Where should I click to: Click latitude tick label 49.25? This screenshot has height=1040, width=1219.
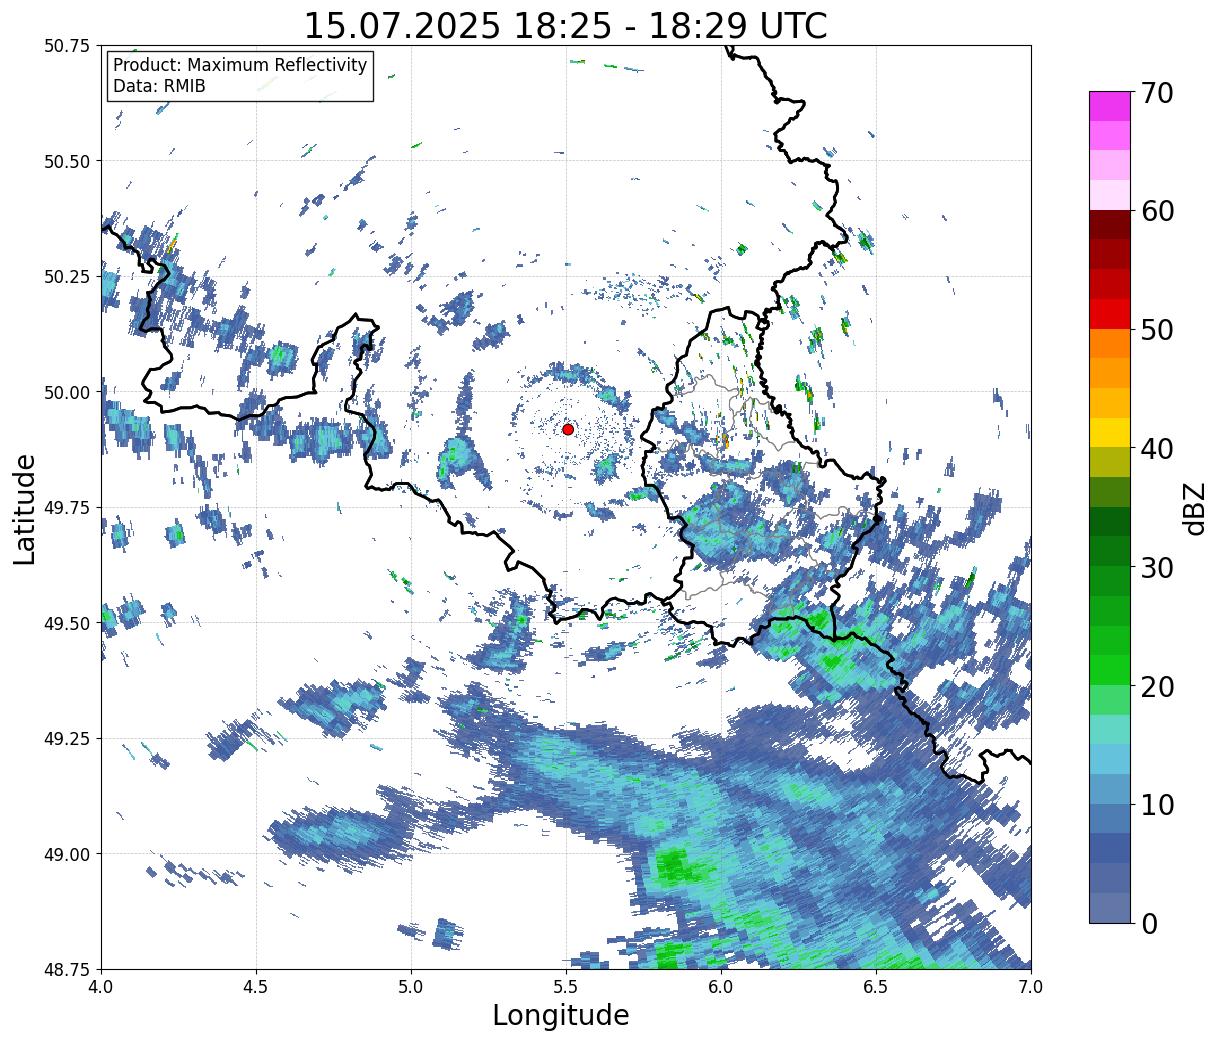pyautogui.click(x=66, y=739)
